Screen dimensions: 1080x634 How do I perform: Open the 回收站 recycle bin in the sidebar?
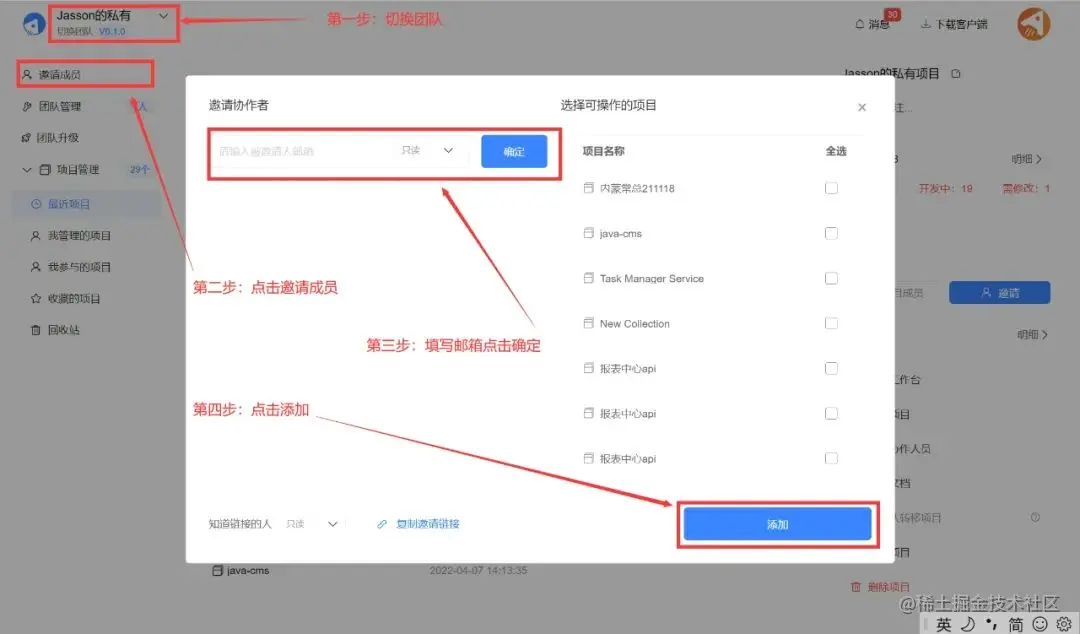60,328
